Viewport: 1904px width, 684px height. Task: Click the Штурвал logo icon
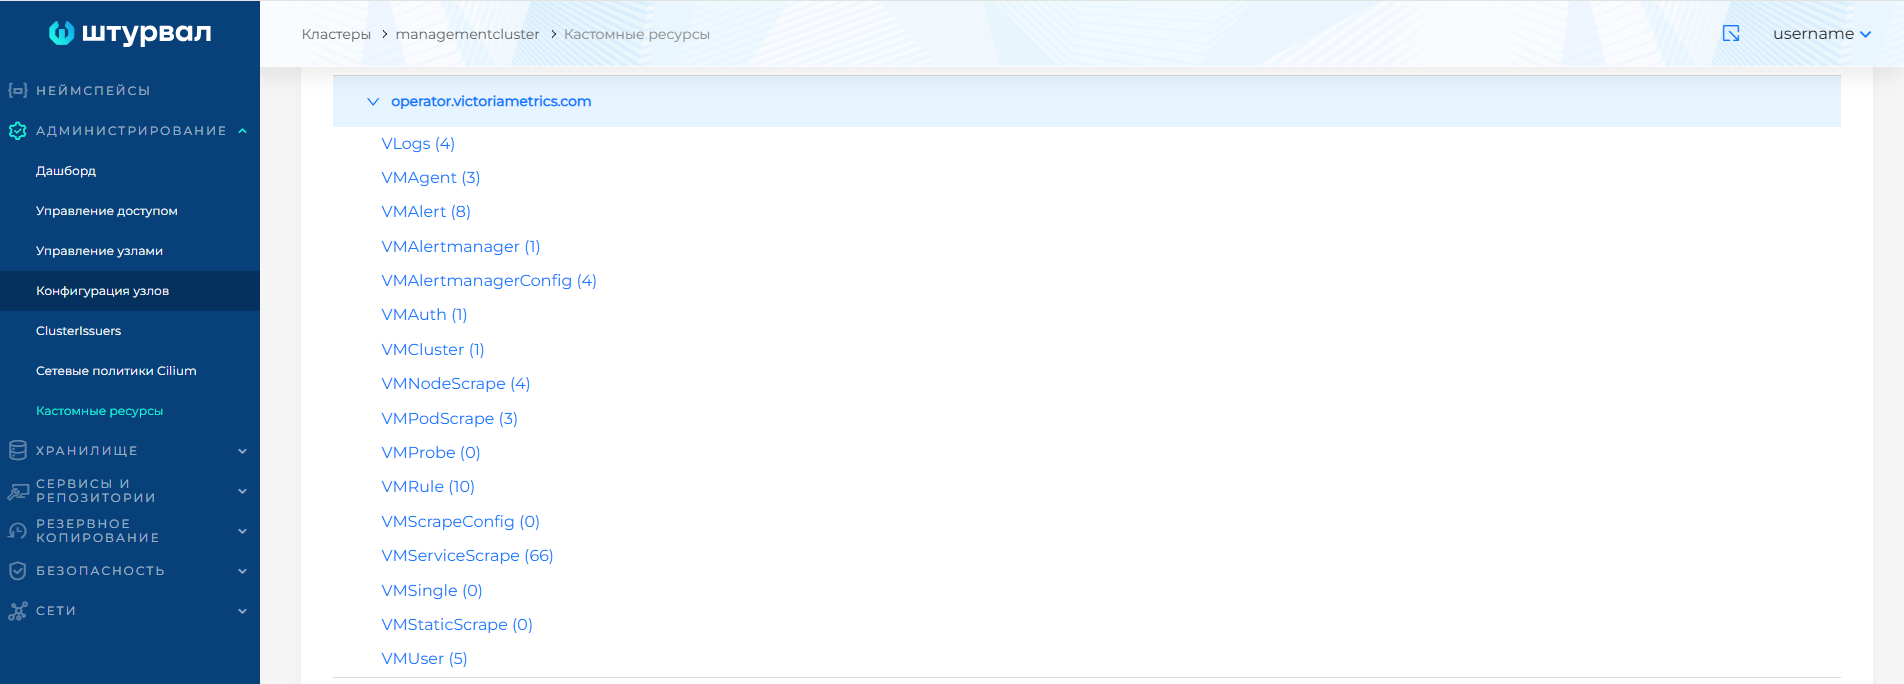[61, 33]
